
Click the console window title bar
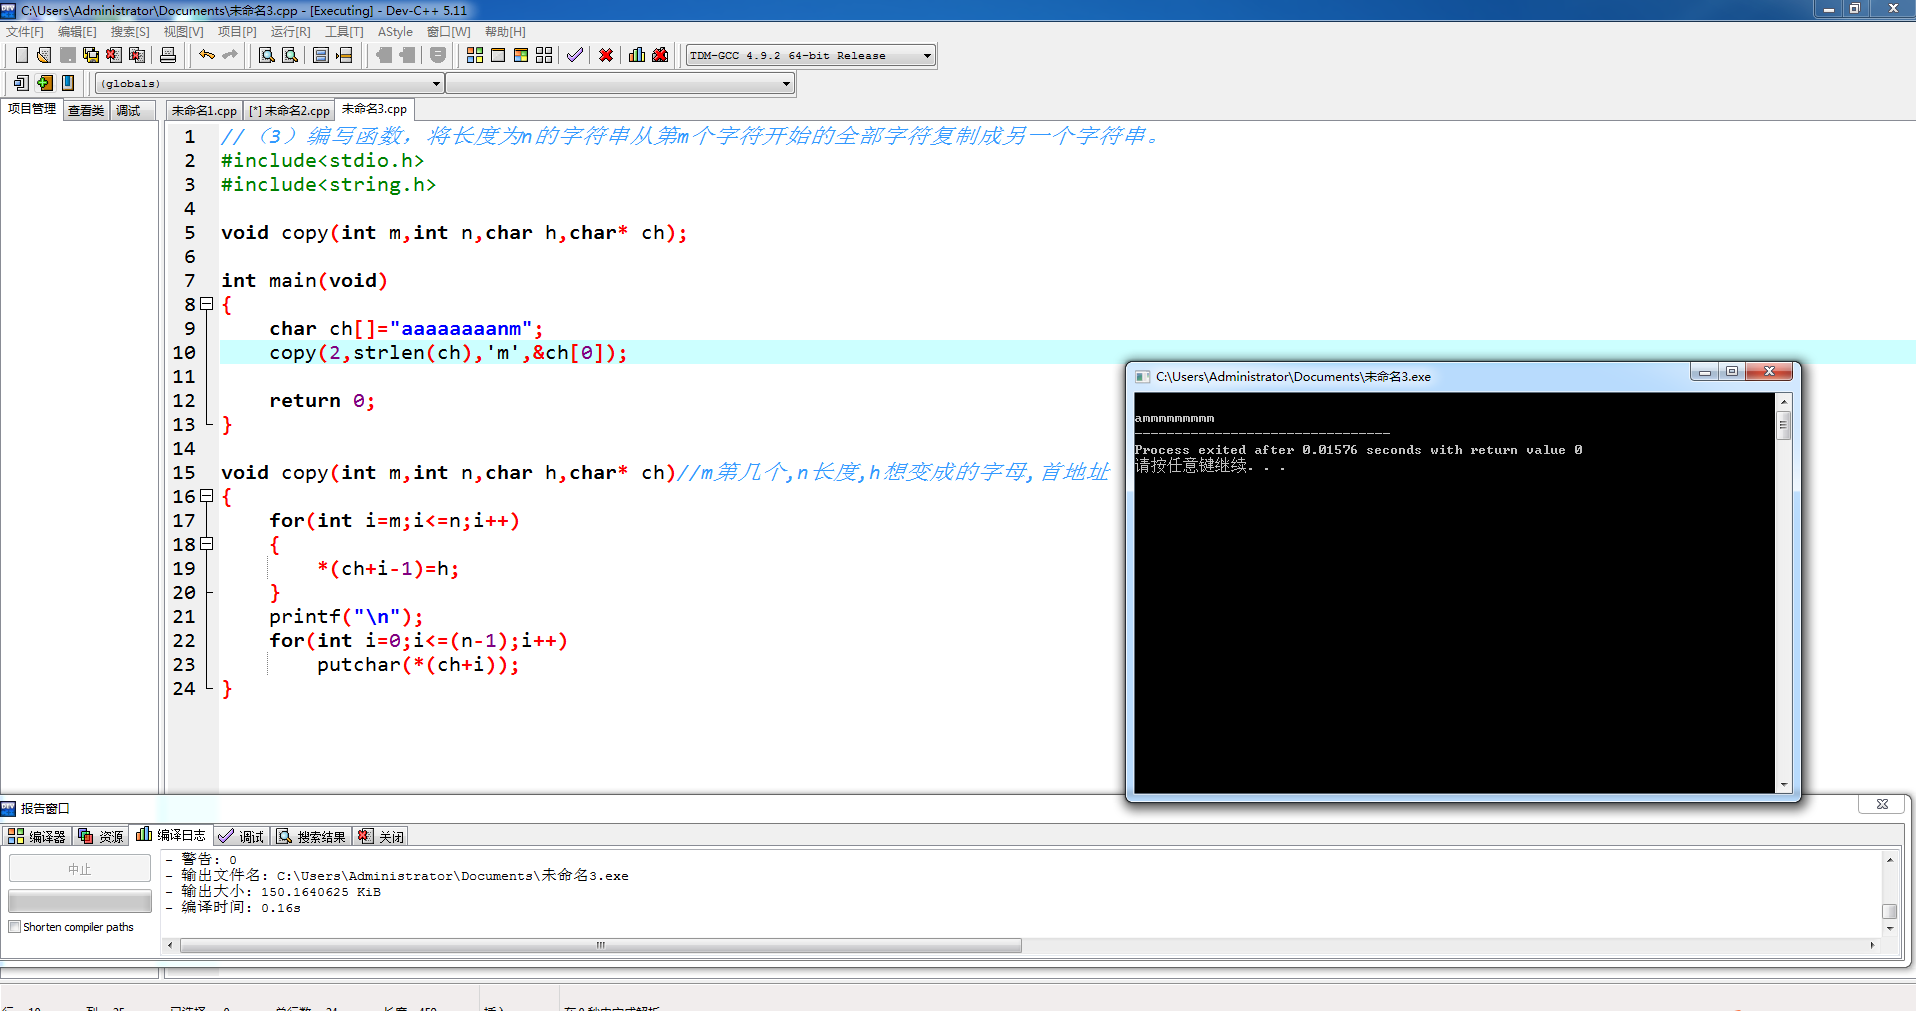[1410, 377]
